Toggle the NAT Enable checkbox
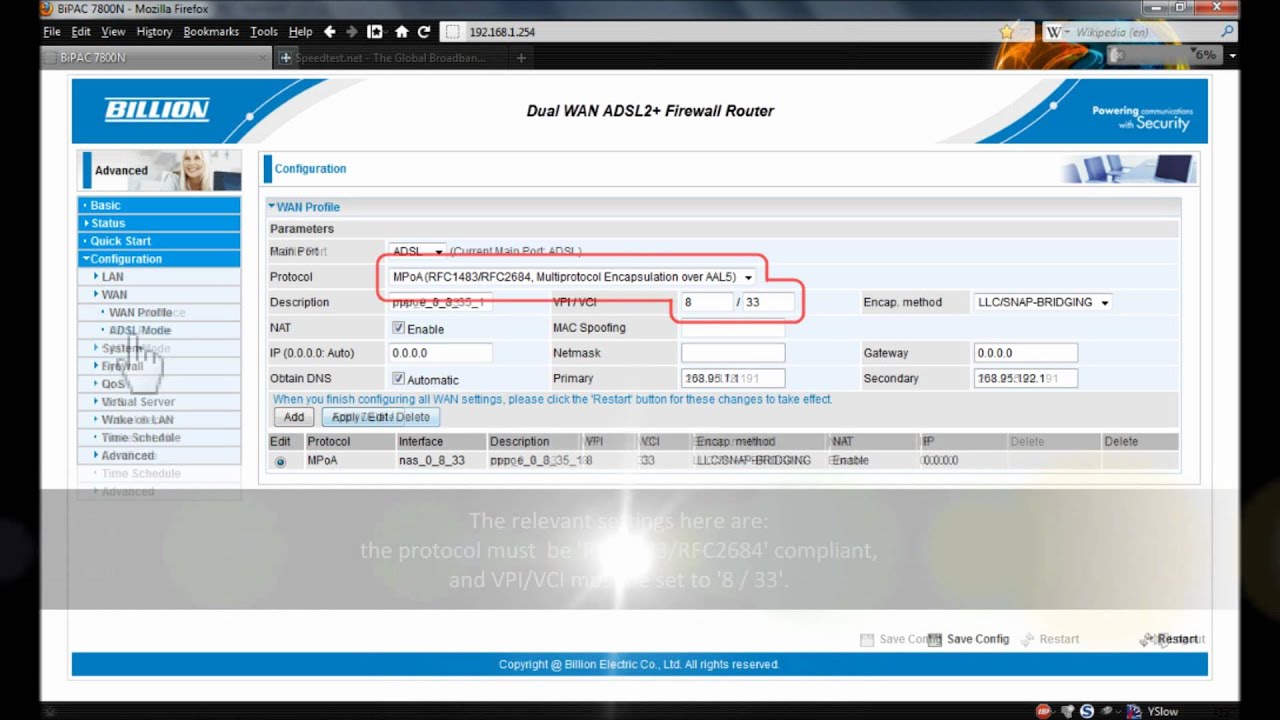Image resolution: width=1280 pixels, height=720 pixels. click(398, 328)
